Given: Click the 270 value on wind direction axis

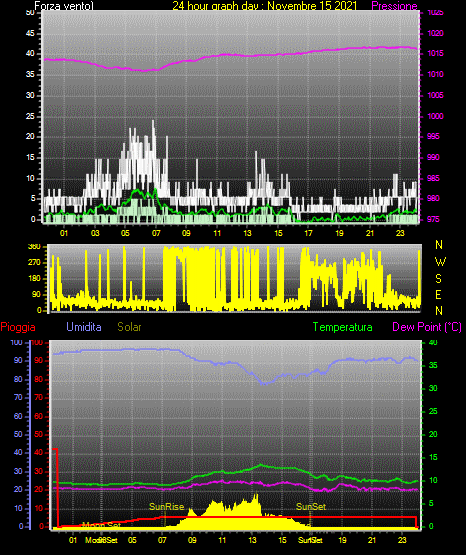Looking at the screenshot, I should (x=34, y=263).
